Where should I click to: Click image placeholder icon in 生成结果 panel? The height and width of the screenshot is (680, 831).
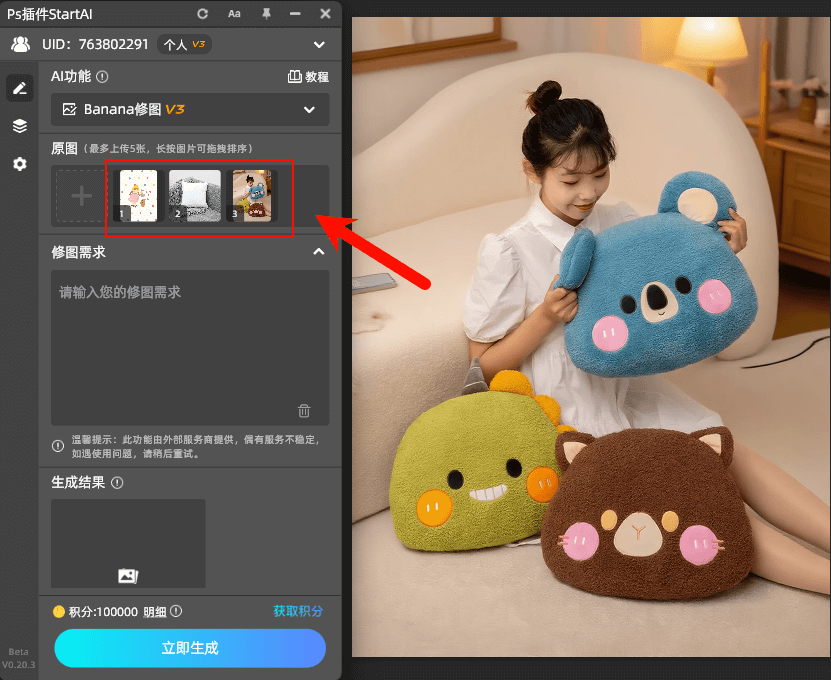[x=128, y=574]
